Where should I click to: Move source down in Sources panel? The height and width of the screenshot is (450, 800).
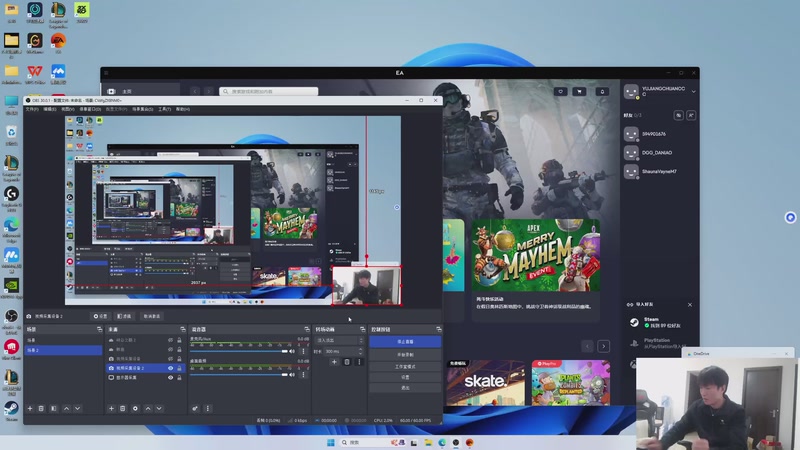pyautogui.click(x=159, y=409)
